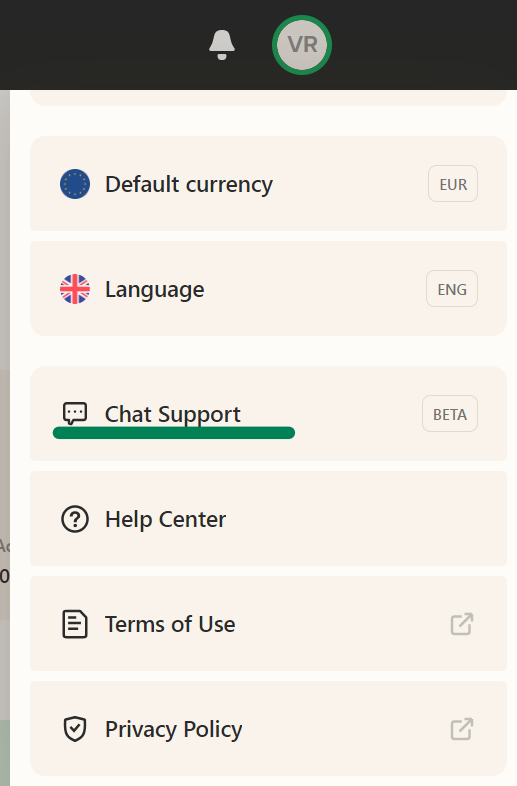This screenshot has width=517, height=786.
Task: Open the ENG language selector
Action: [x=452, y=289]
